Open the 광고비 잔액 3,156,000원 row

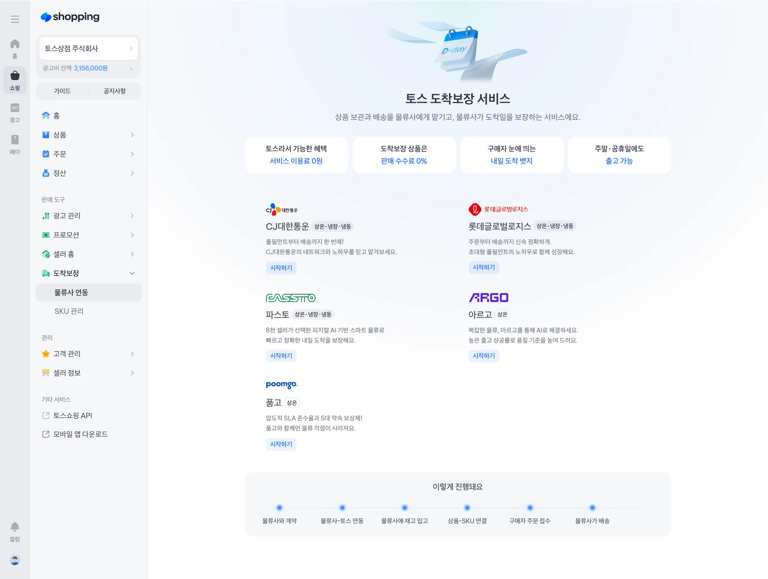pyautogui.click(x=88, y=68)
